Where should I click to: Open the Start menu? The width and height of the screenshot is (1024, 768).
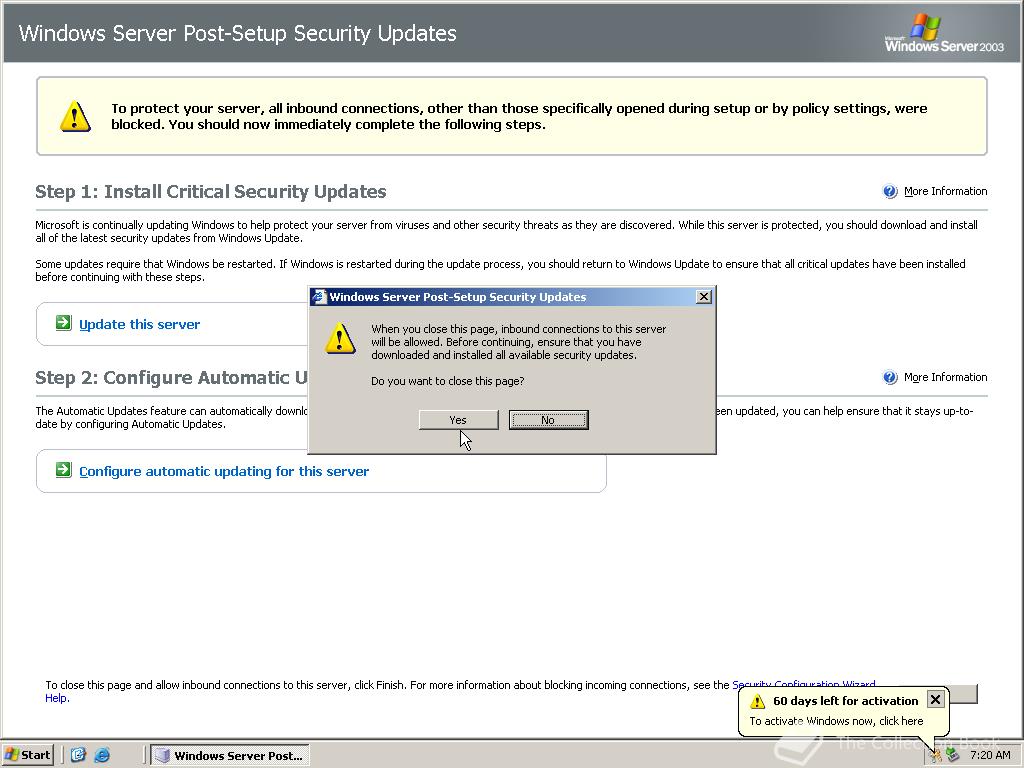pyautogui.click(x=27, y=755)
